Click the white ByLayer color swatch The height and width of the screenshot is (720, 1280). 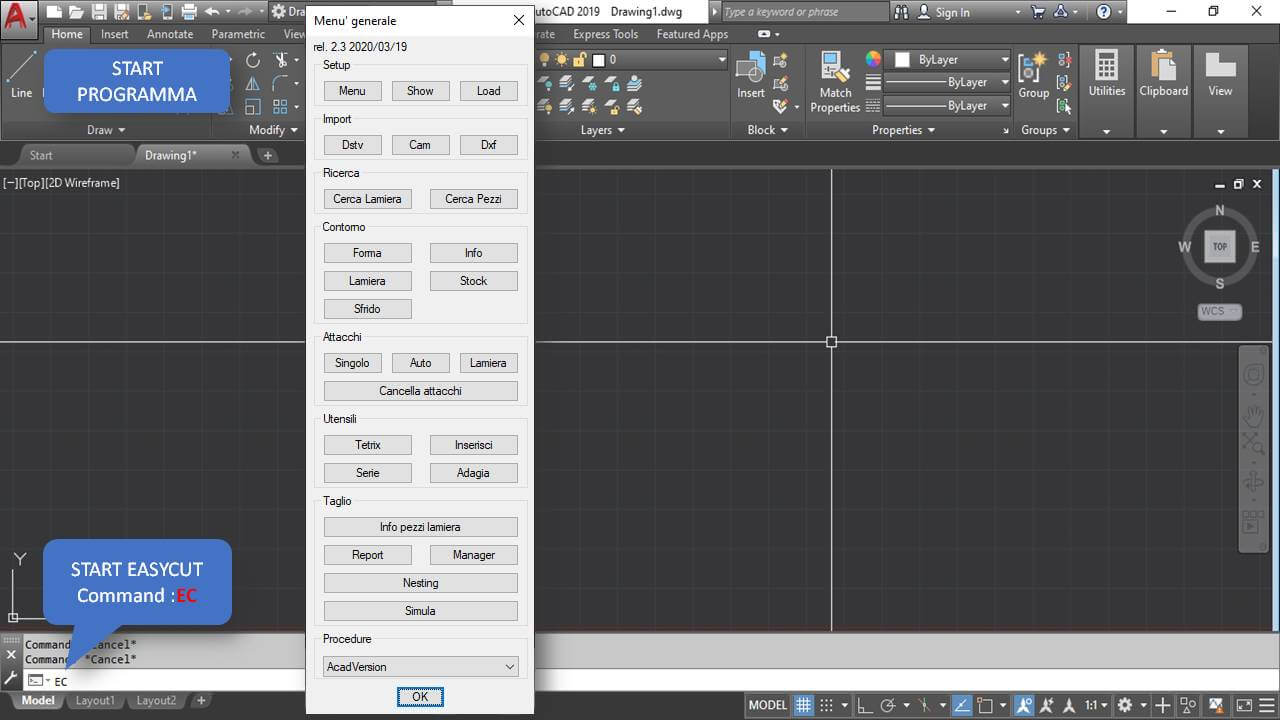pyautogui.click(x=902, y=60)
